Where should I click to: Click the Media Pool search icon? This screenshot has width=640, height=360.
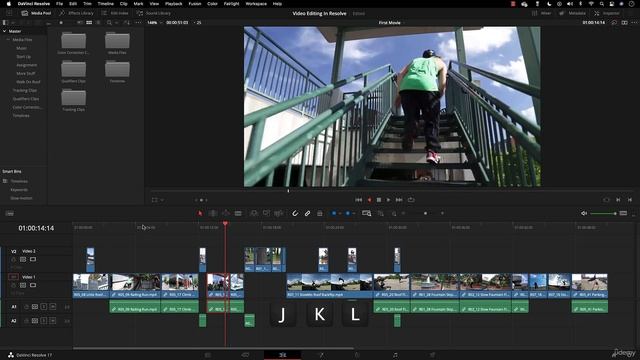click(109, 22)
